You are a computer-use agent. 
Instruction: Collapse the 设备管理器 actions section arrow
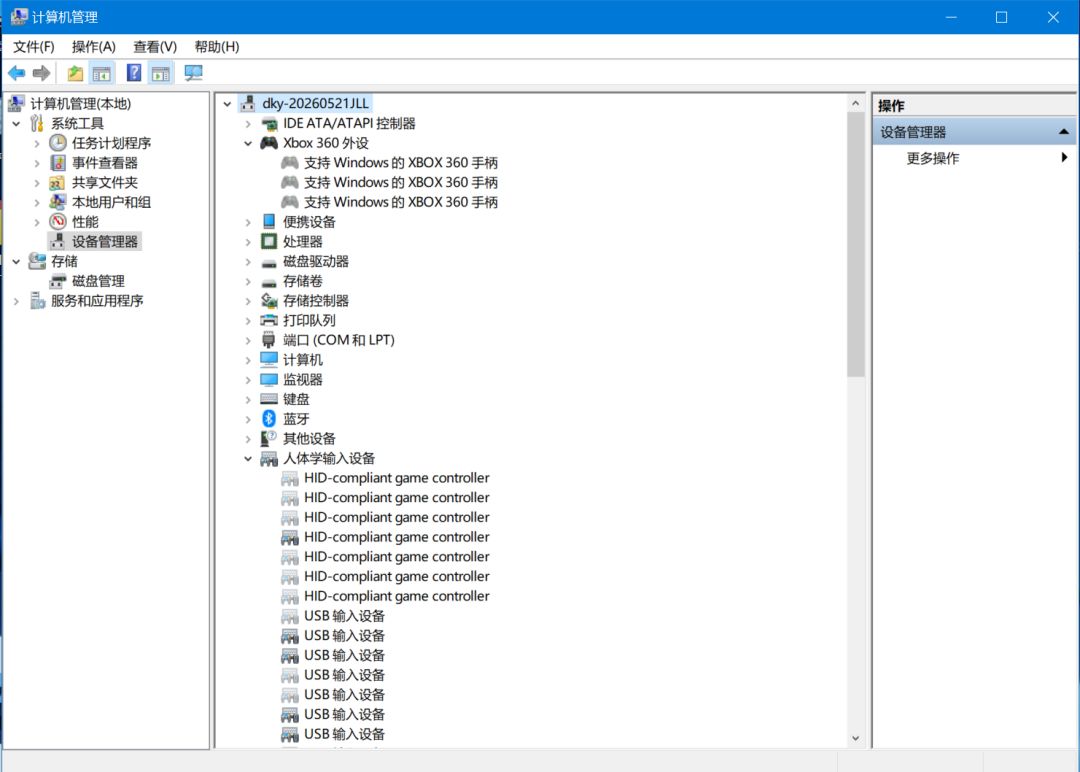pyautogui.click(x=1063, y=132)
